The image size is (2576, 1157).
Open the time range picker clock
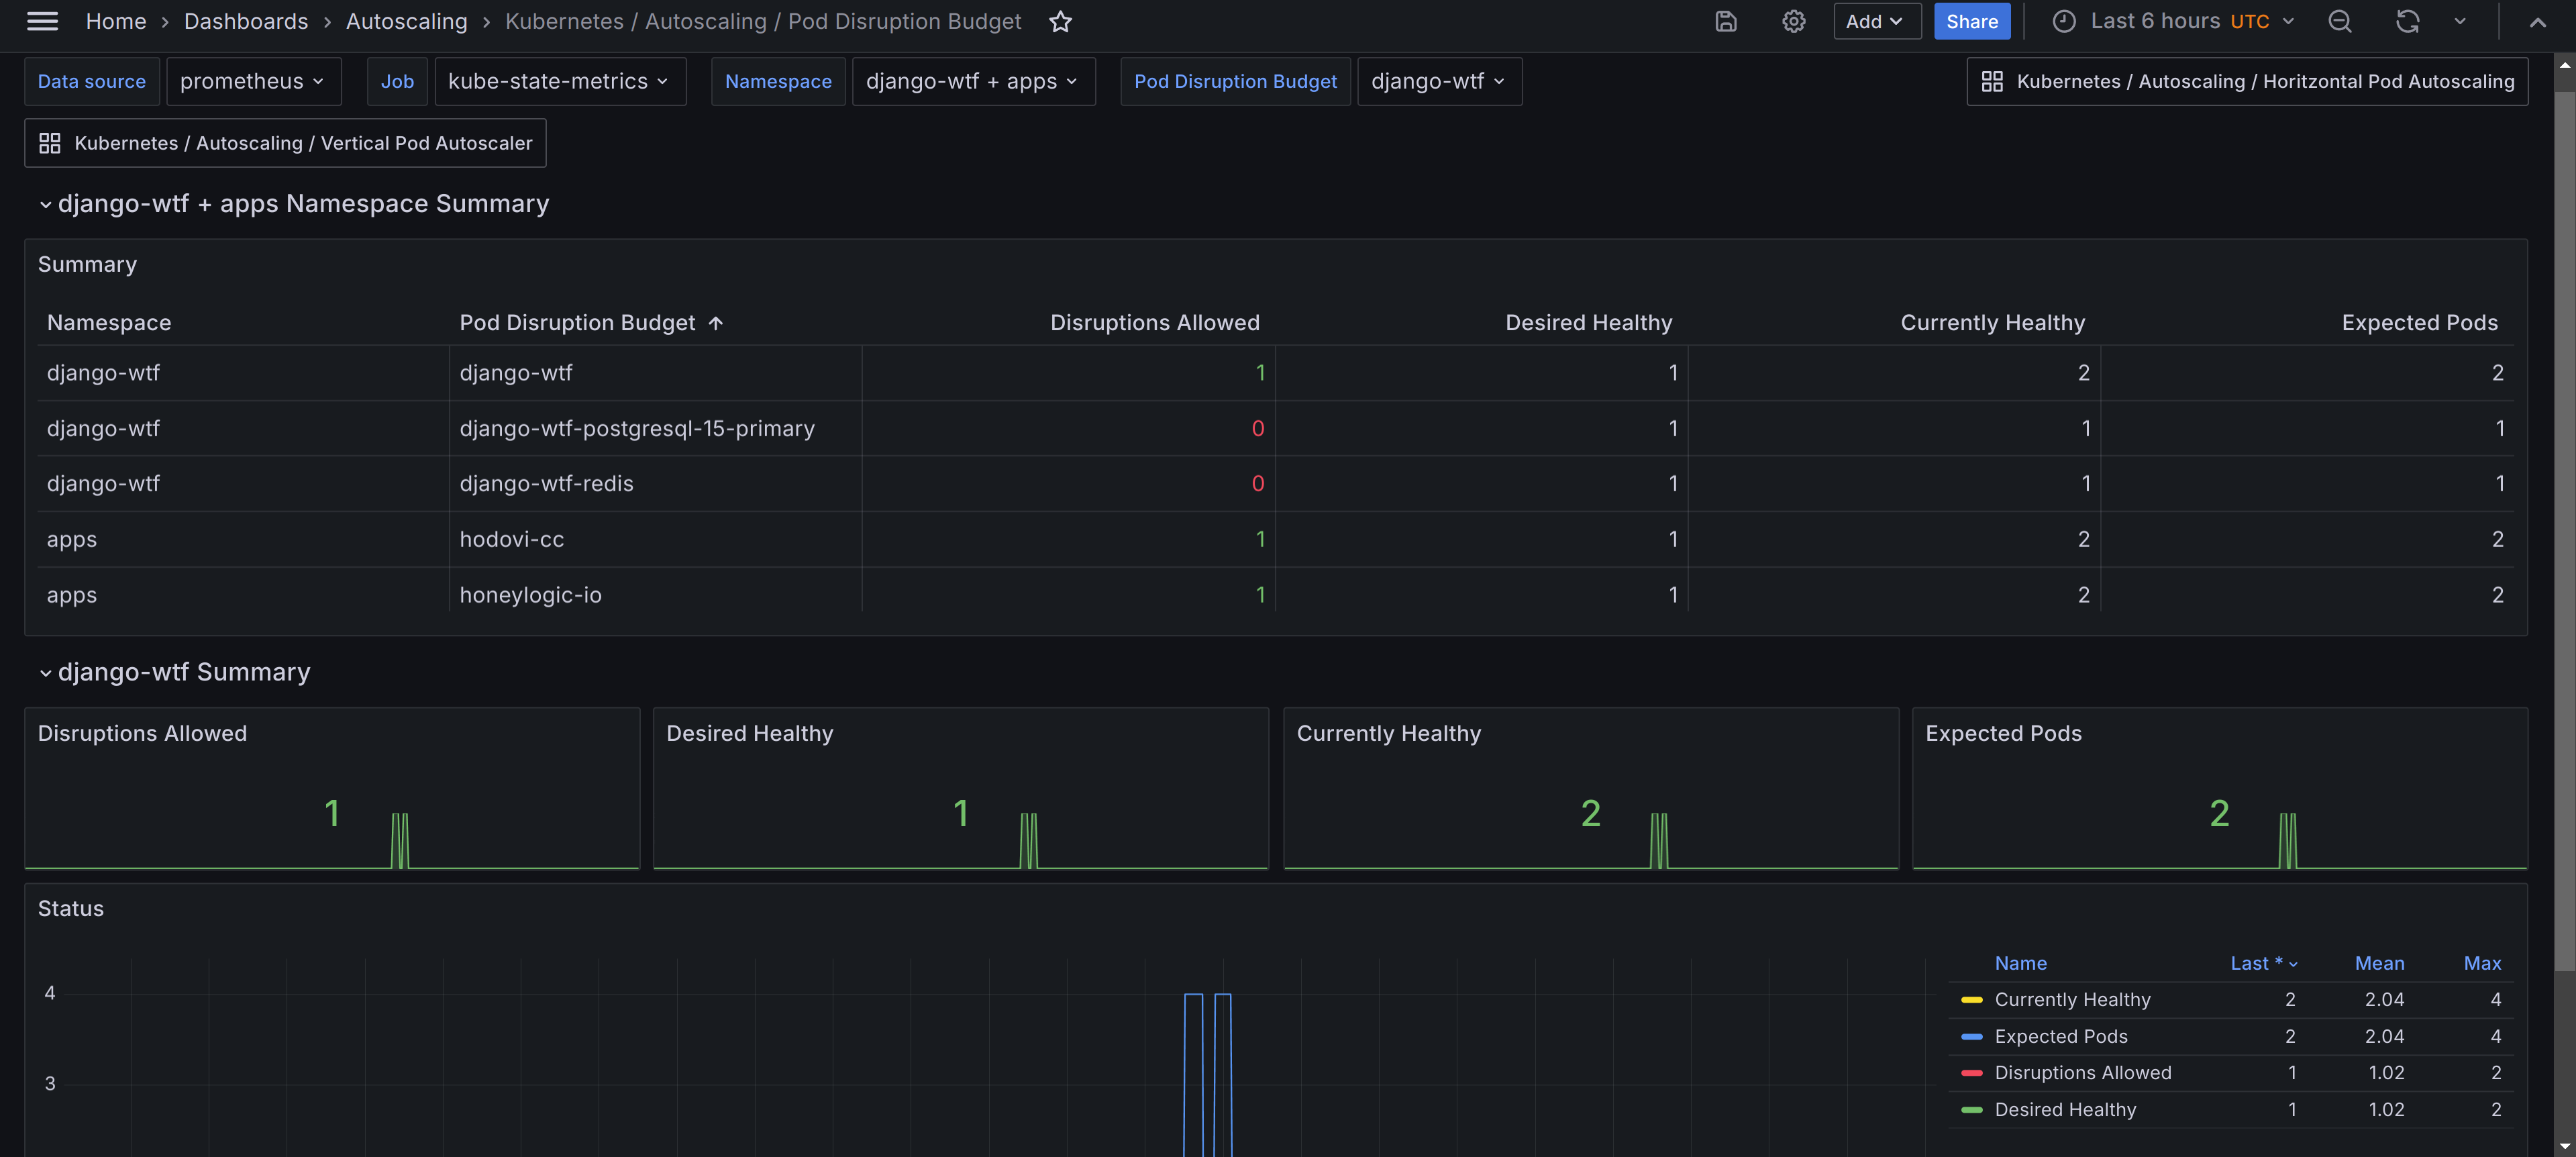[x=2064, y=21]
